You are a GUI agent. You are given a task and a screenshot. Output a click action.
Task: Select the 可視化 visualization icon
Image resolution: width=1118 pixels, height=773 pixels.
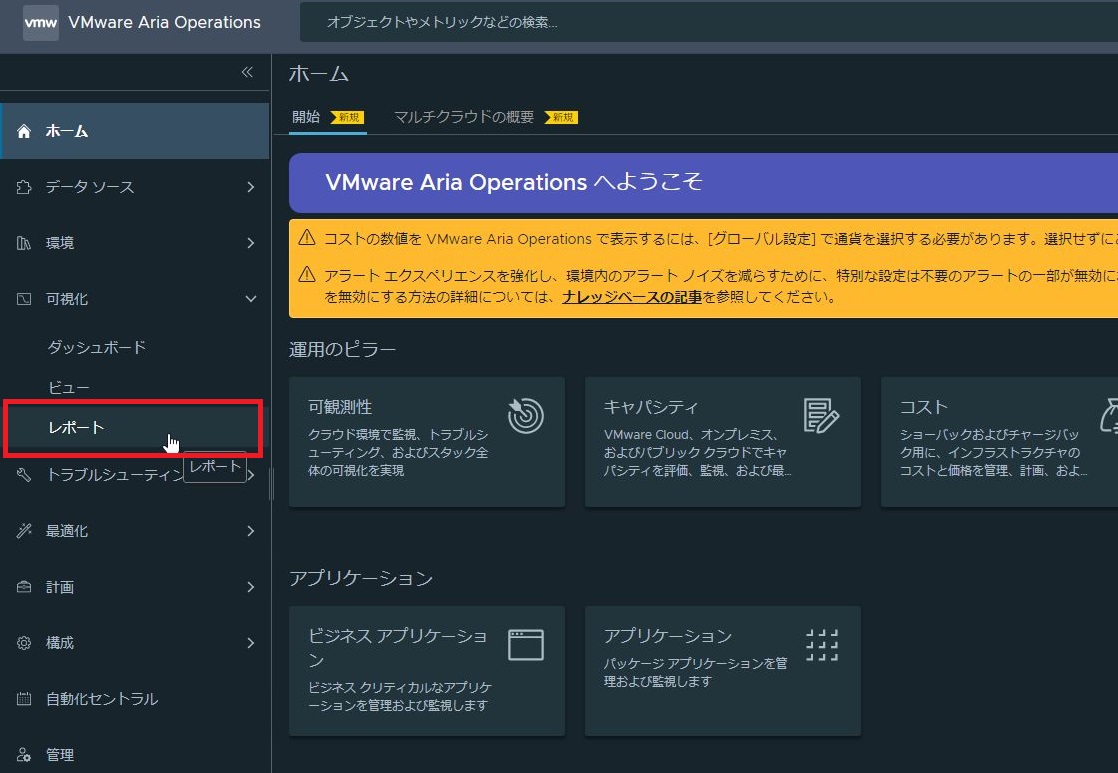pyautogui.click(x=22, y=298)
